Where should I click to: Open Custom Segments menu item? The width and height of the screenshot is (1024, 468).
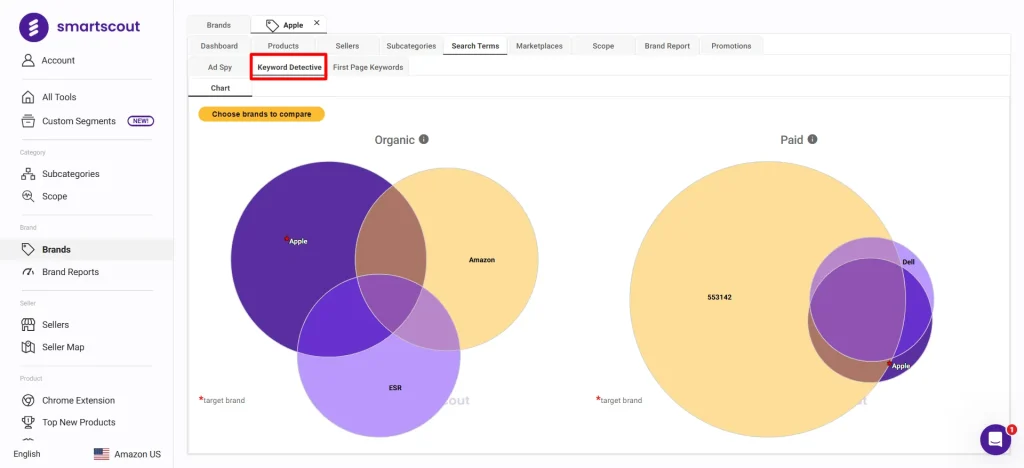(79, 121)
